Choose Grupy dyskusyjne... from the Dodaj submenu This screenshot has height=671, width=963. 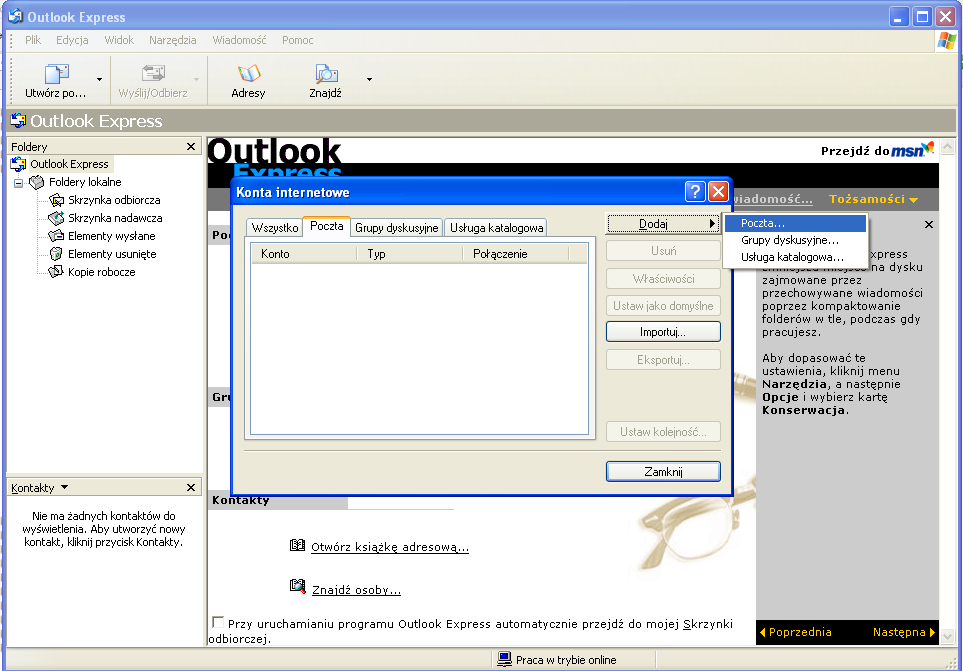(x=795, y=240)
